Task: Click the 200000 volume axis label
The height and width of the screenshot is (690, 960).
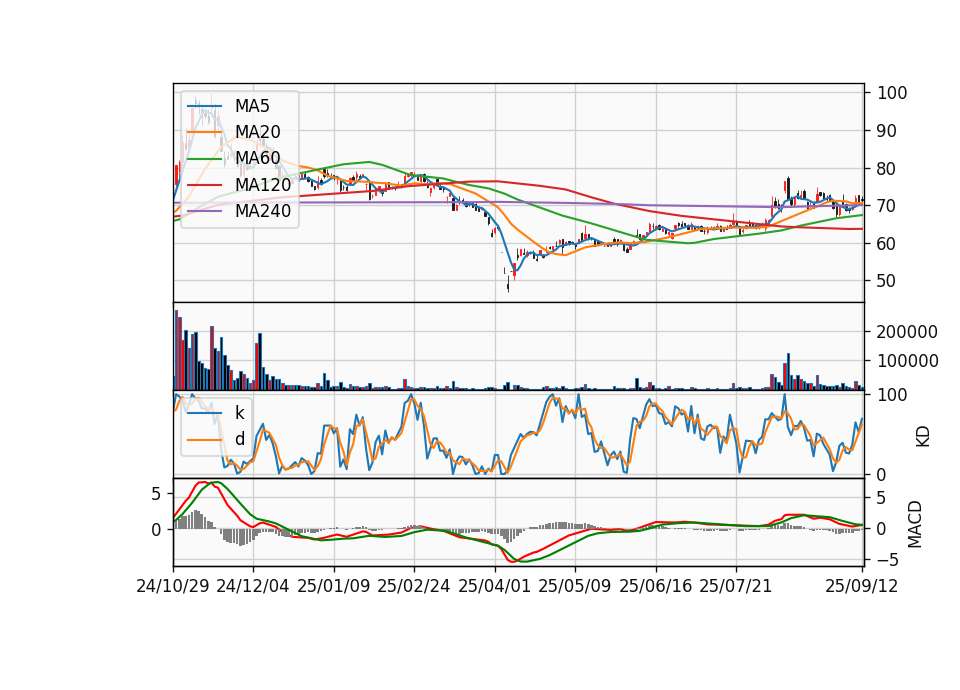Action: [x=907, y=332]
